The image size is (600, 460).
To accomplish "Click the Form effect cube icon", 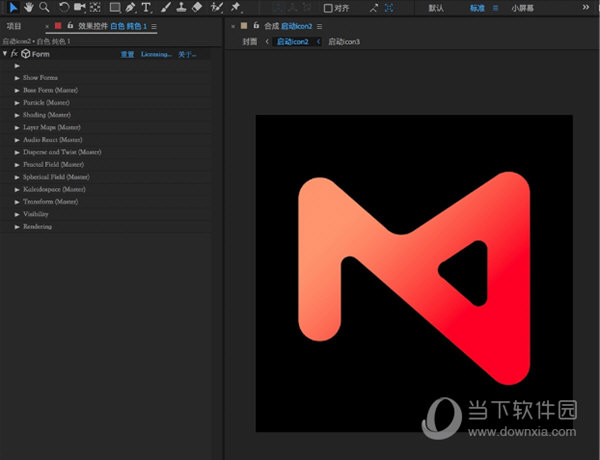I will [26, 54].
